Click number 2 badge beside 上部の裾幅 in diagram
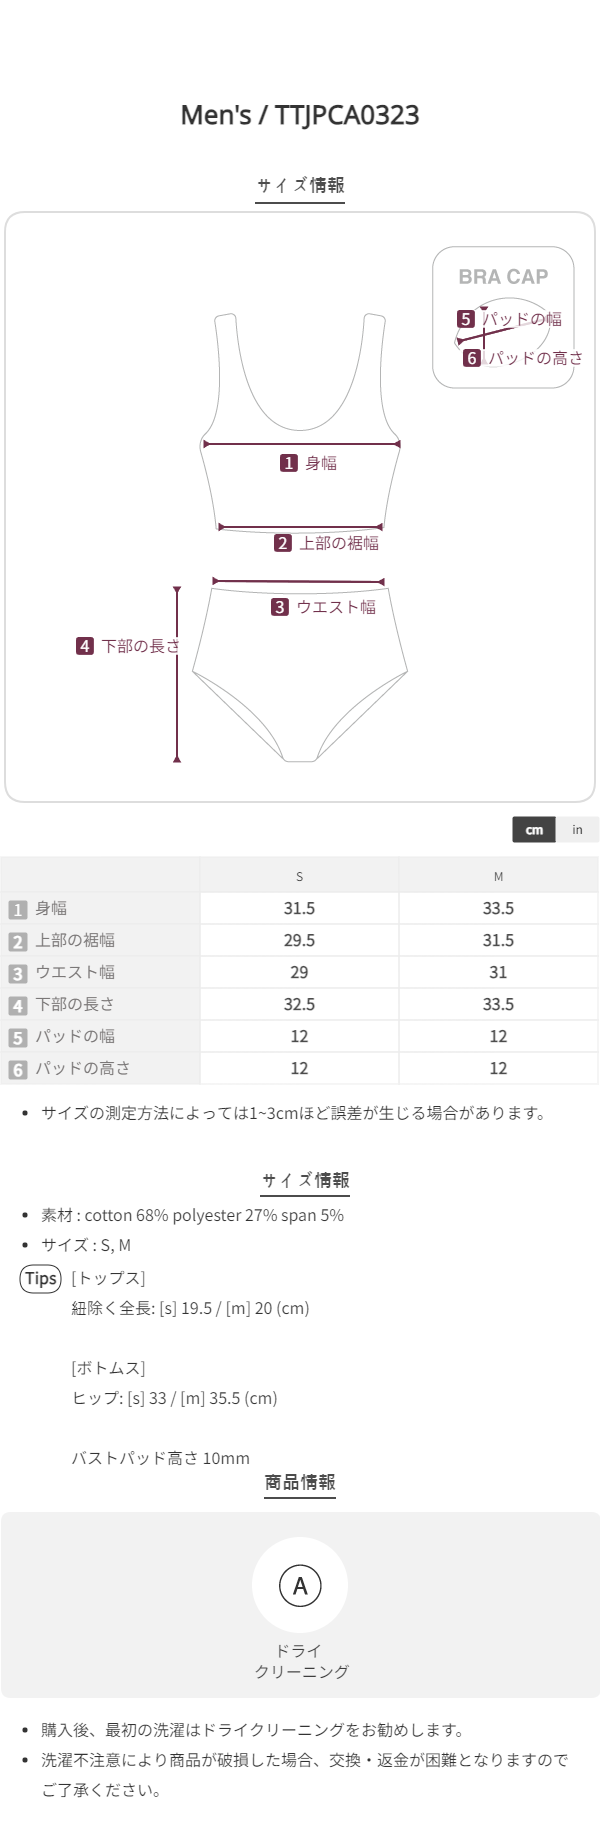 [x=283, y=543]
